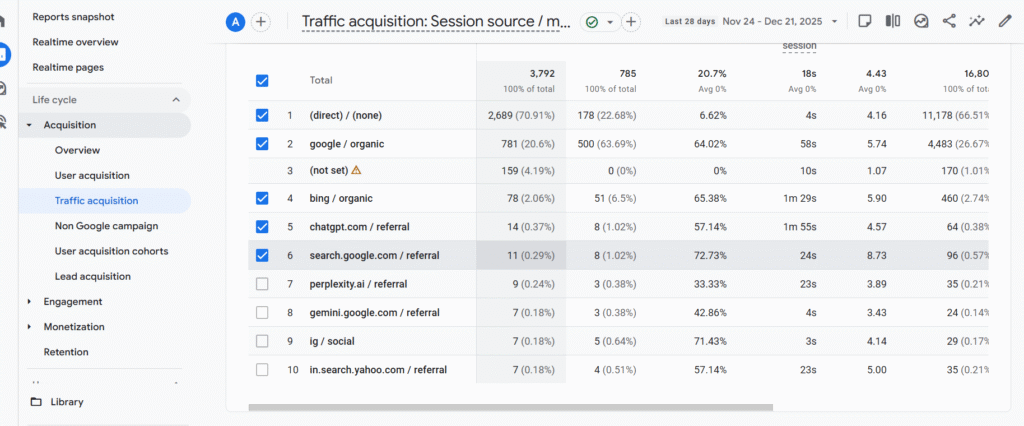This screenshot has height=426, width=1024.
Task: Collapse the Life cycle section
Action: click(x=176, y=100)
